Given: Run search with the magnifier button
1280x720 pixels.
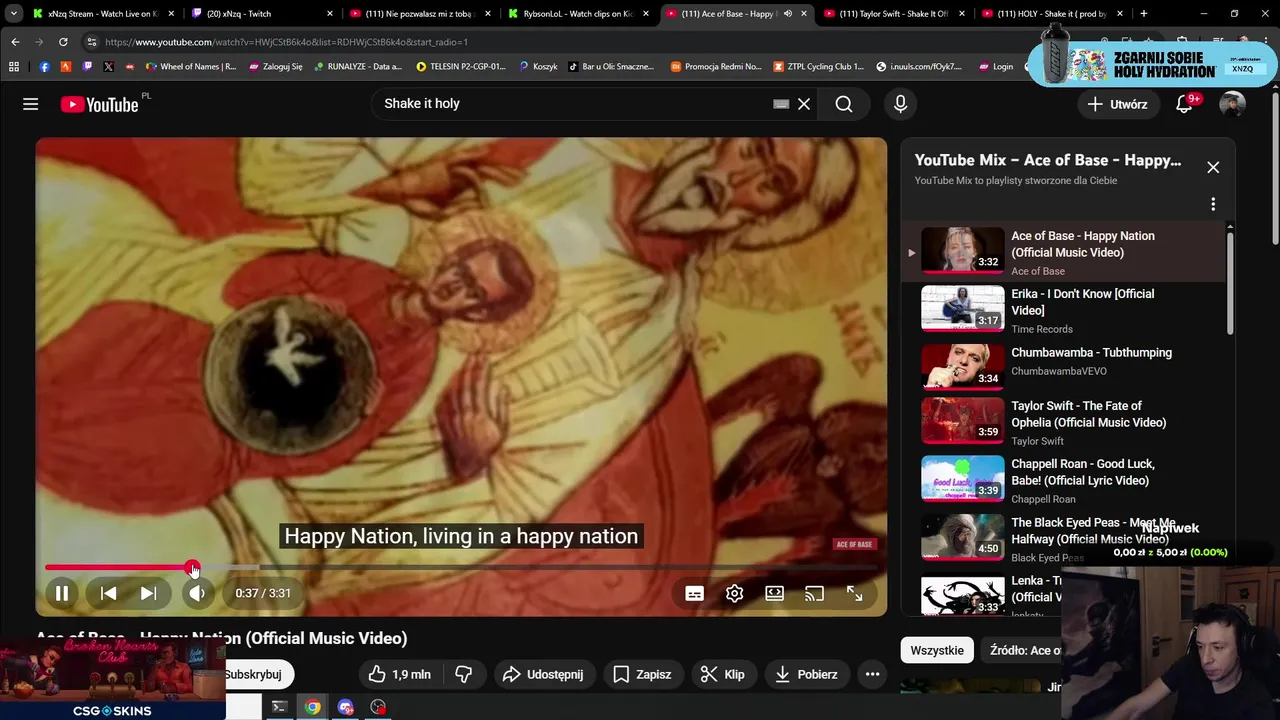Looking at the screenshot, I should tap(844, 104).
